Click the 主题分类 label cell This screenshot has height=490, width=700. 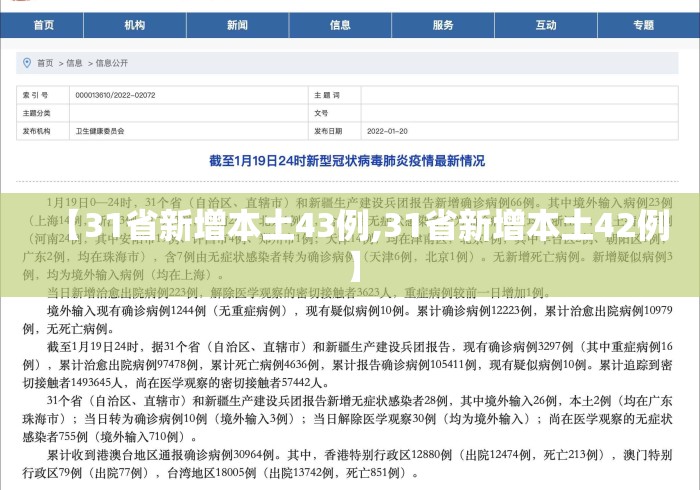click(43, 113)
